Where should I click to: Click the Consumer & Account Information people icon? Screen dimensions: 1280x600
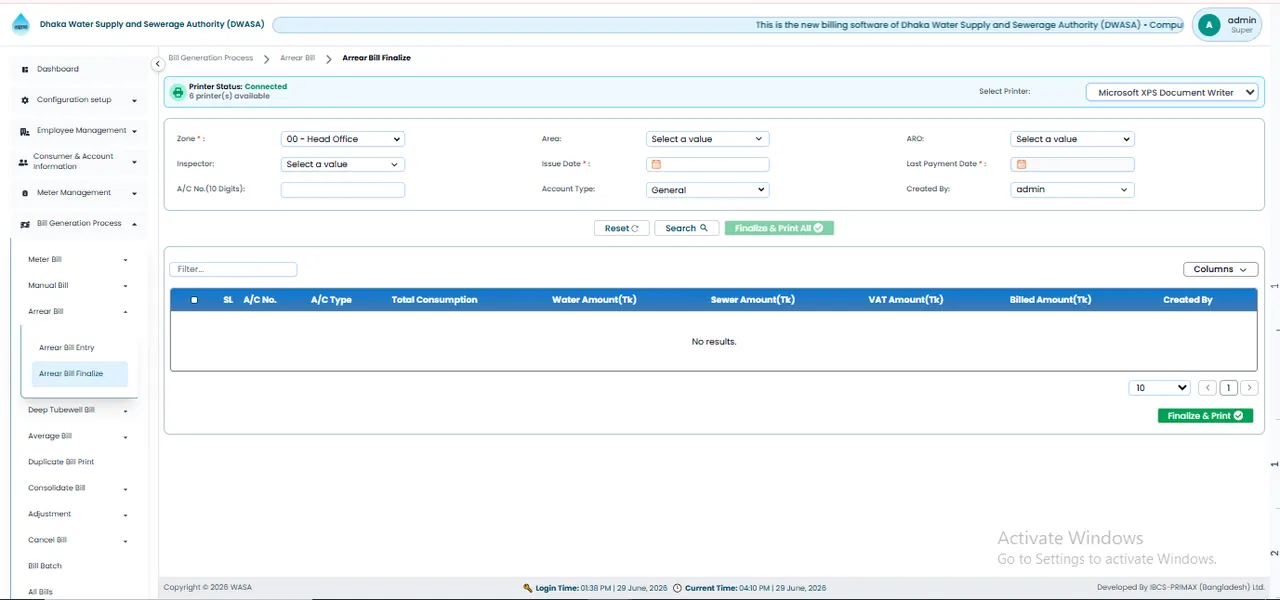[x=23, y=161]
